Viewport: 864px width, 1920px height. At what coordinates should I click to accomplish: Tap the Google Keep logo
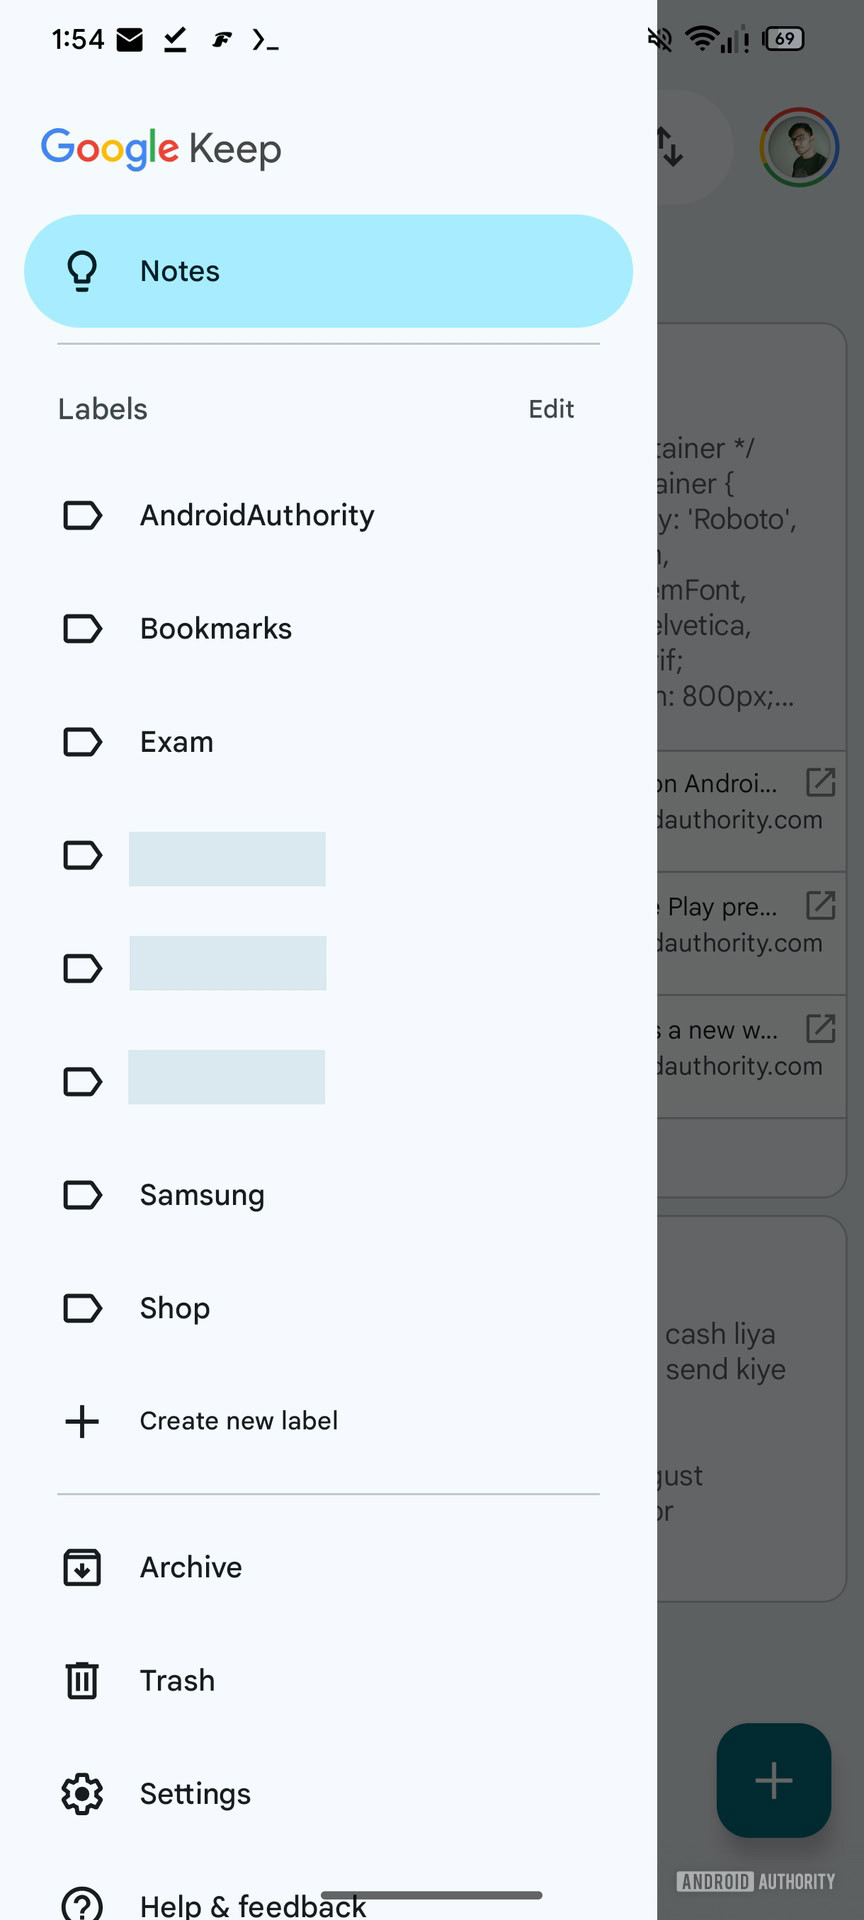161,148
